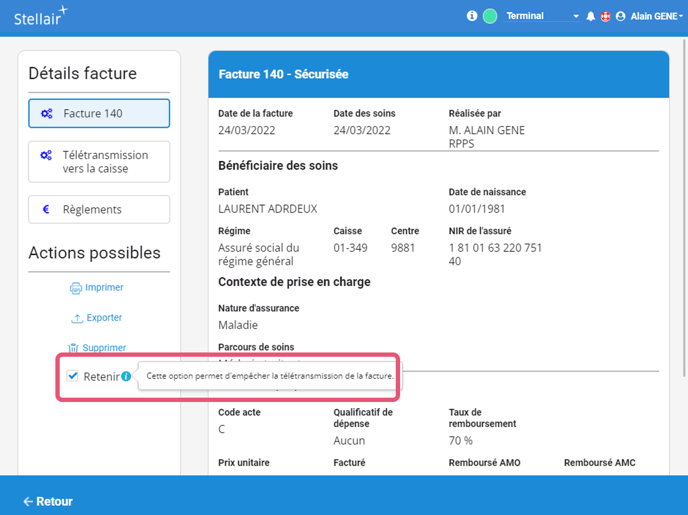Click the info icon beside Retenir
The image size is (688, 515).
(x=126, y=377)
